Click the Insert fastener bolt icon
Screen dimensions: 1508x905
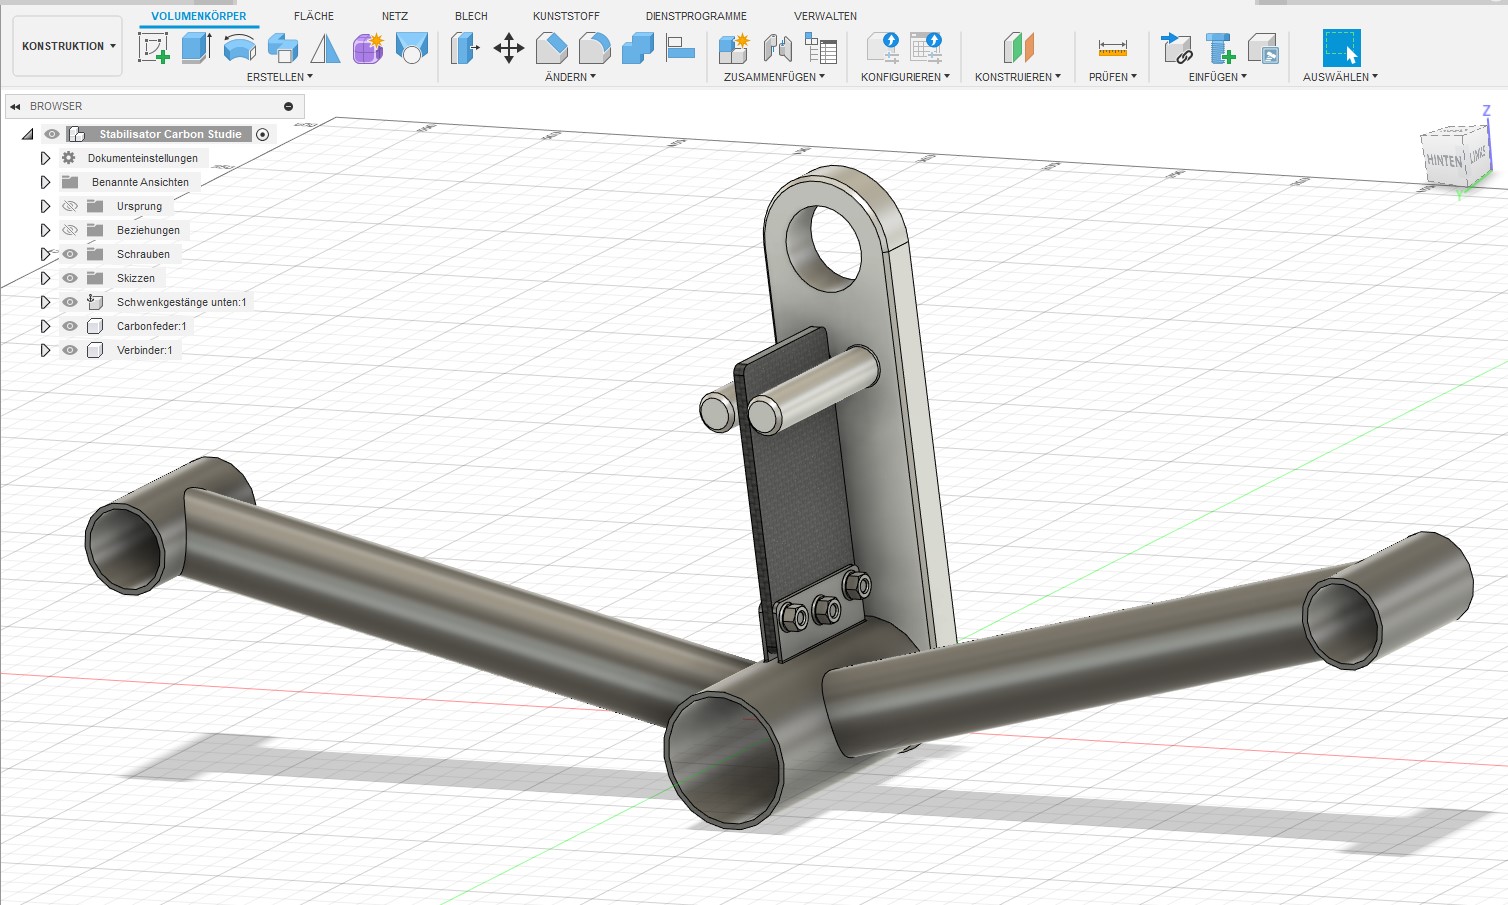tap(1220, 48)
